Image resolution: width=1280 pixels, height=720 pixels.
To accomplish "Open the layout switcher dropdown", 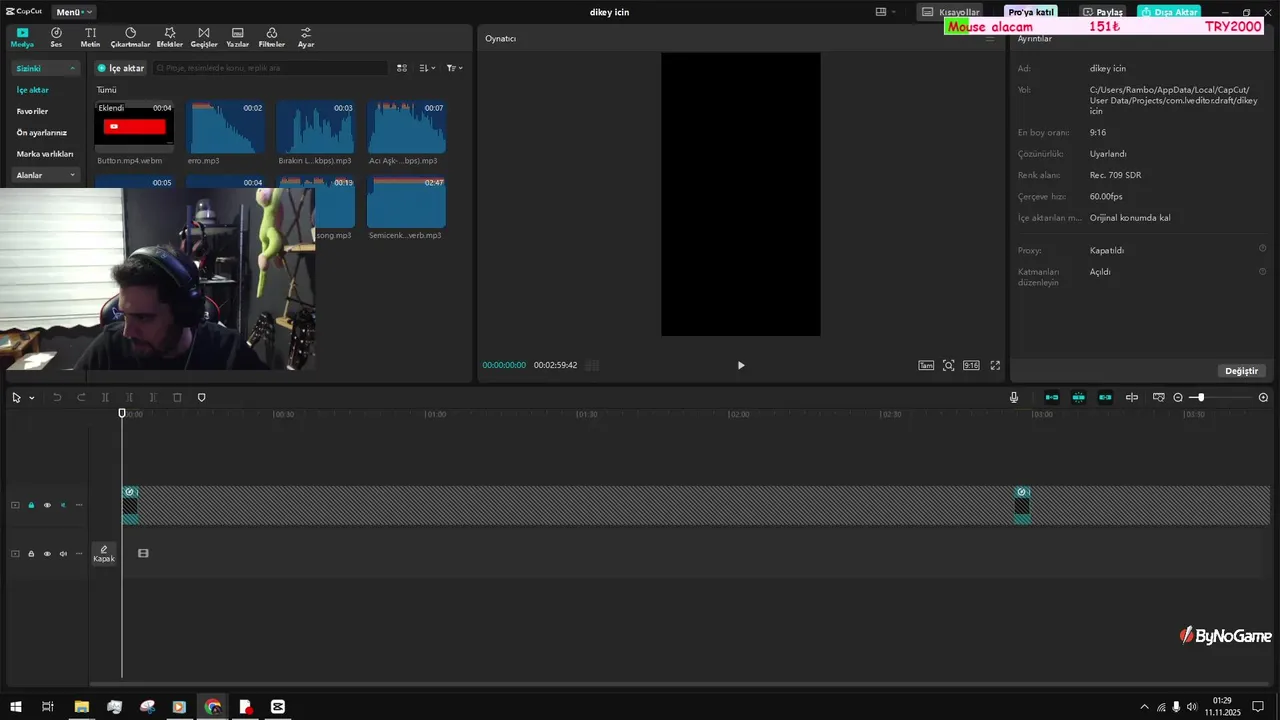I will 886,12.
